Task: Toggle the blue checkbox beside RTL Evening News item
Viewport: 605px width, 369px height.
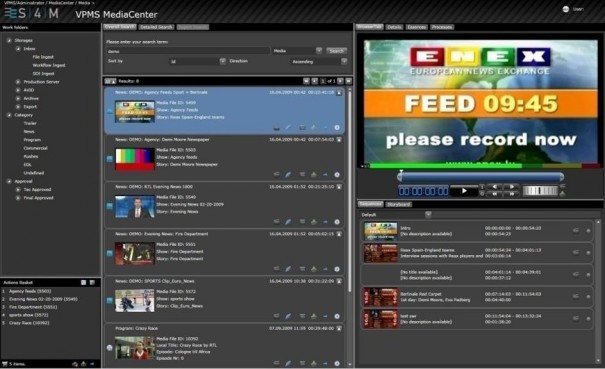Action: [110, 206]
